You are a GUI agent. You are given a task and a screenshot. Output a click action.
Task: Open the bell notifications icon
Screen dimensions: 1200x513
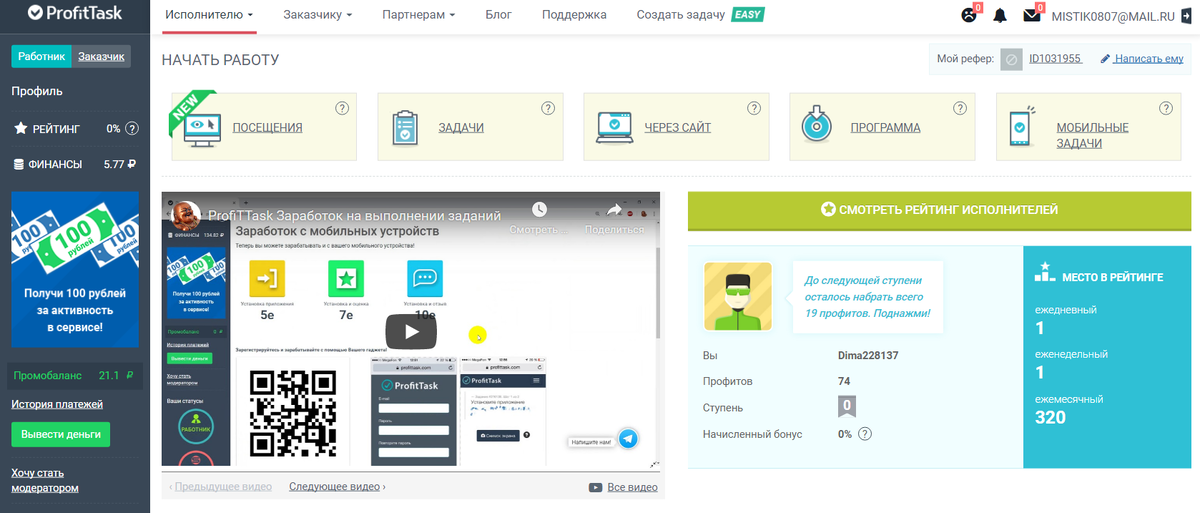click(1000, 15)
